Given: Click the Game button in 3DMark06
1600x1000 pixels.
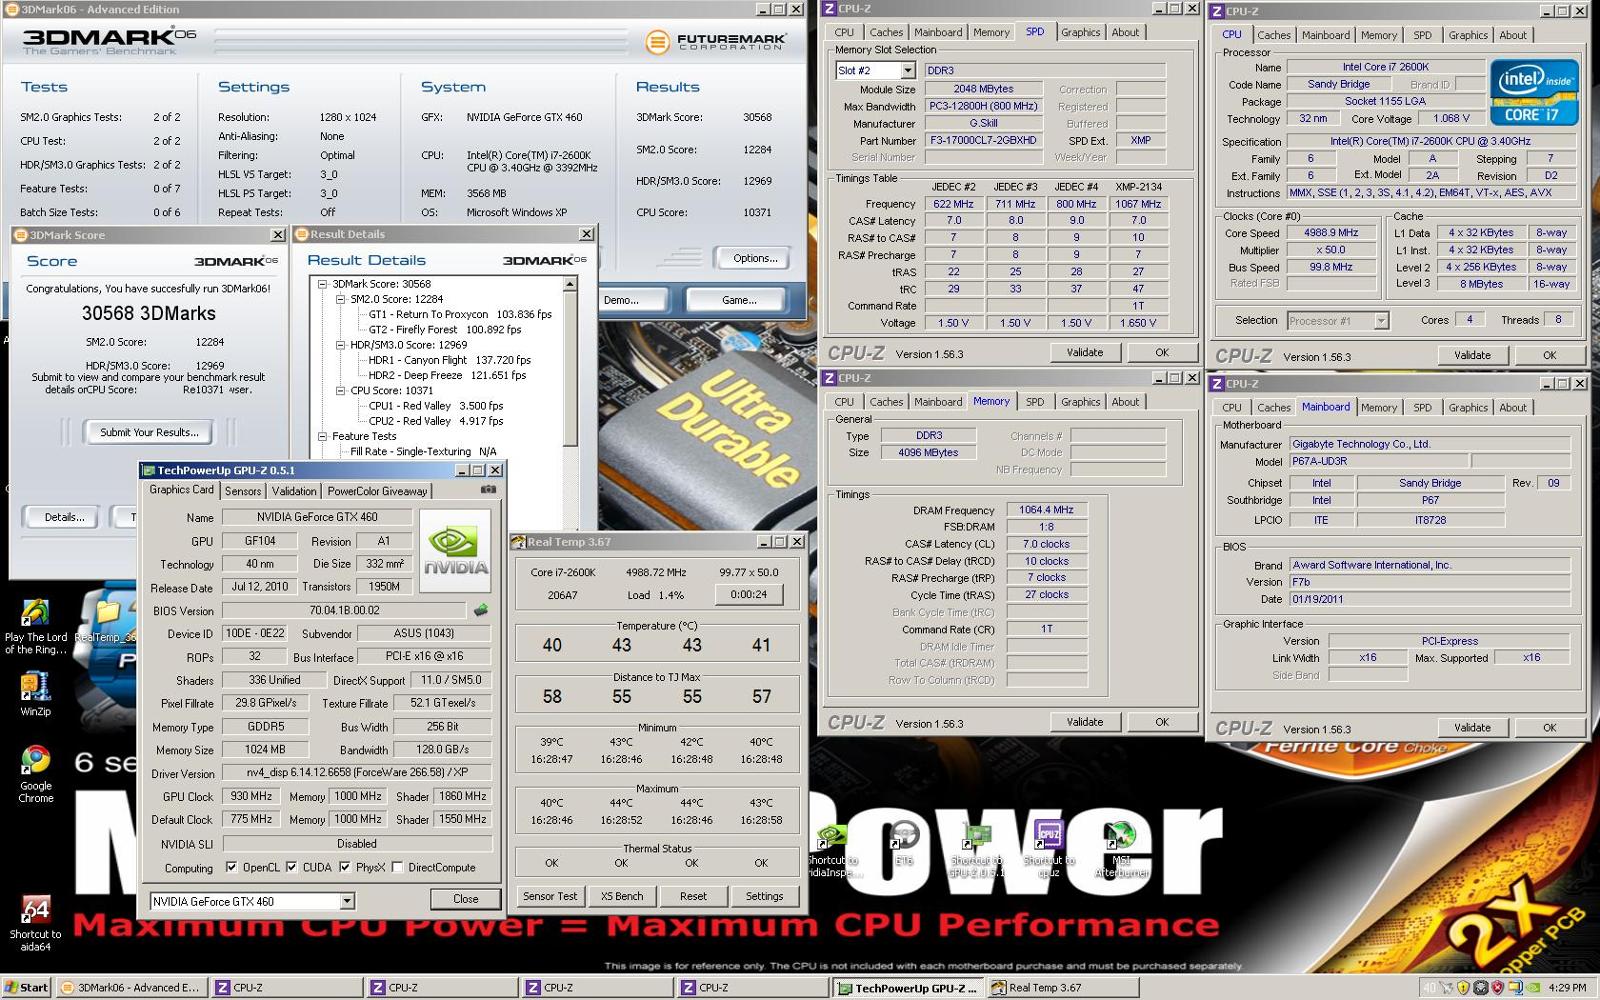Looking at the screenshot, I should tap(739, 300).
